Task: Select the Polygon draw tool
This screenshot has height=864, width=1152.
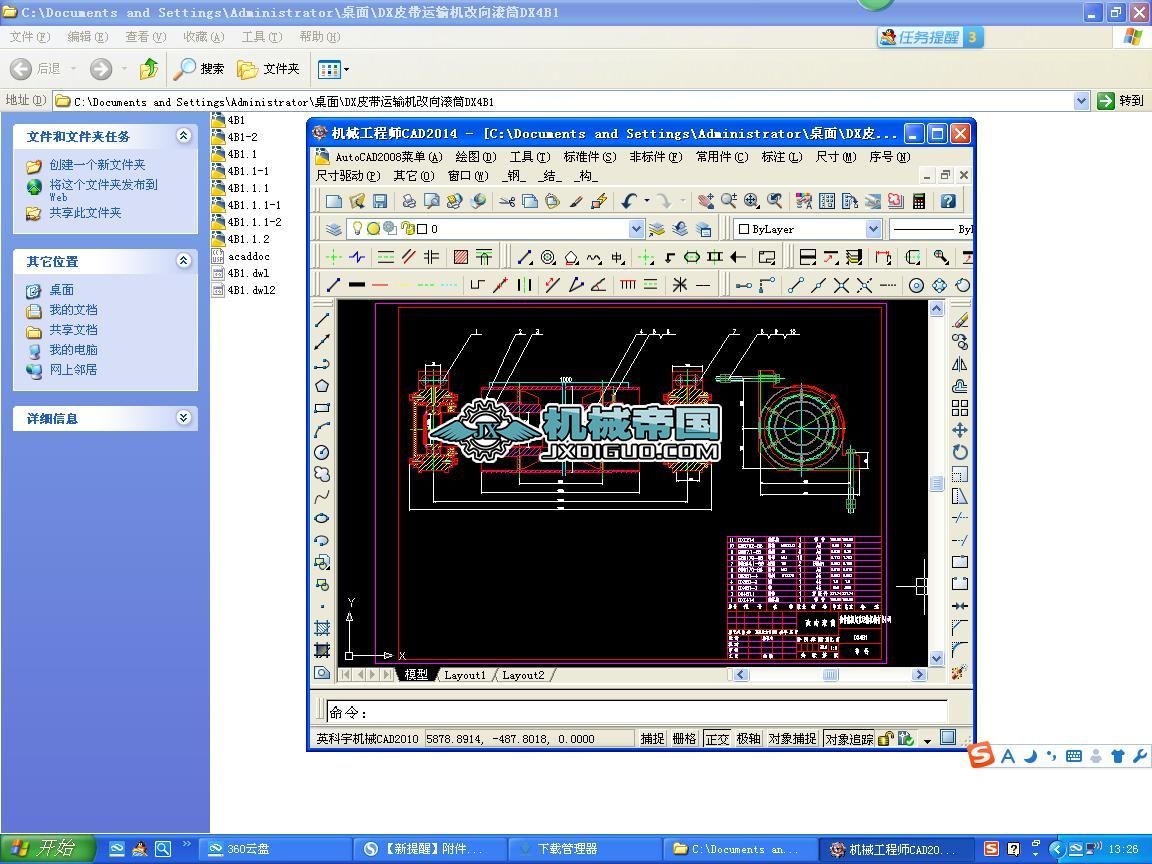Action: tap(322, 386)
